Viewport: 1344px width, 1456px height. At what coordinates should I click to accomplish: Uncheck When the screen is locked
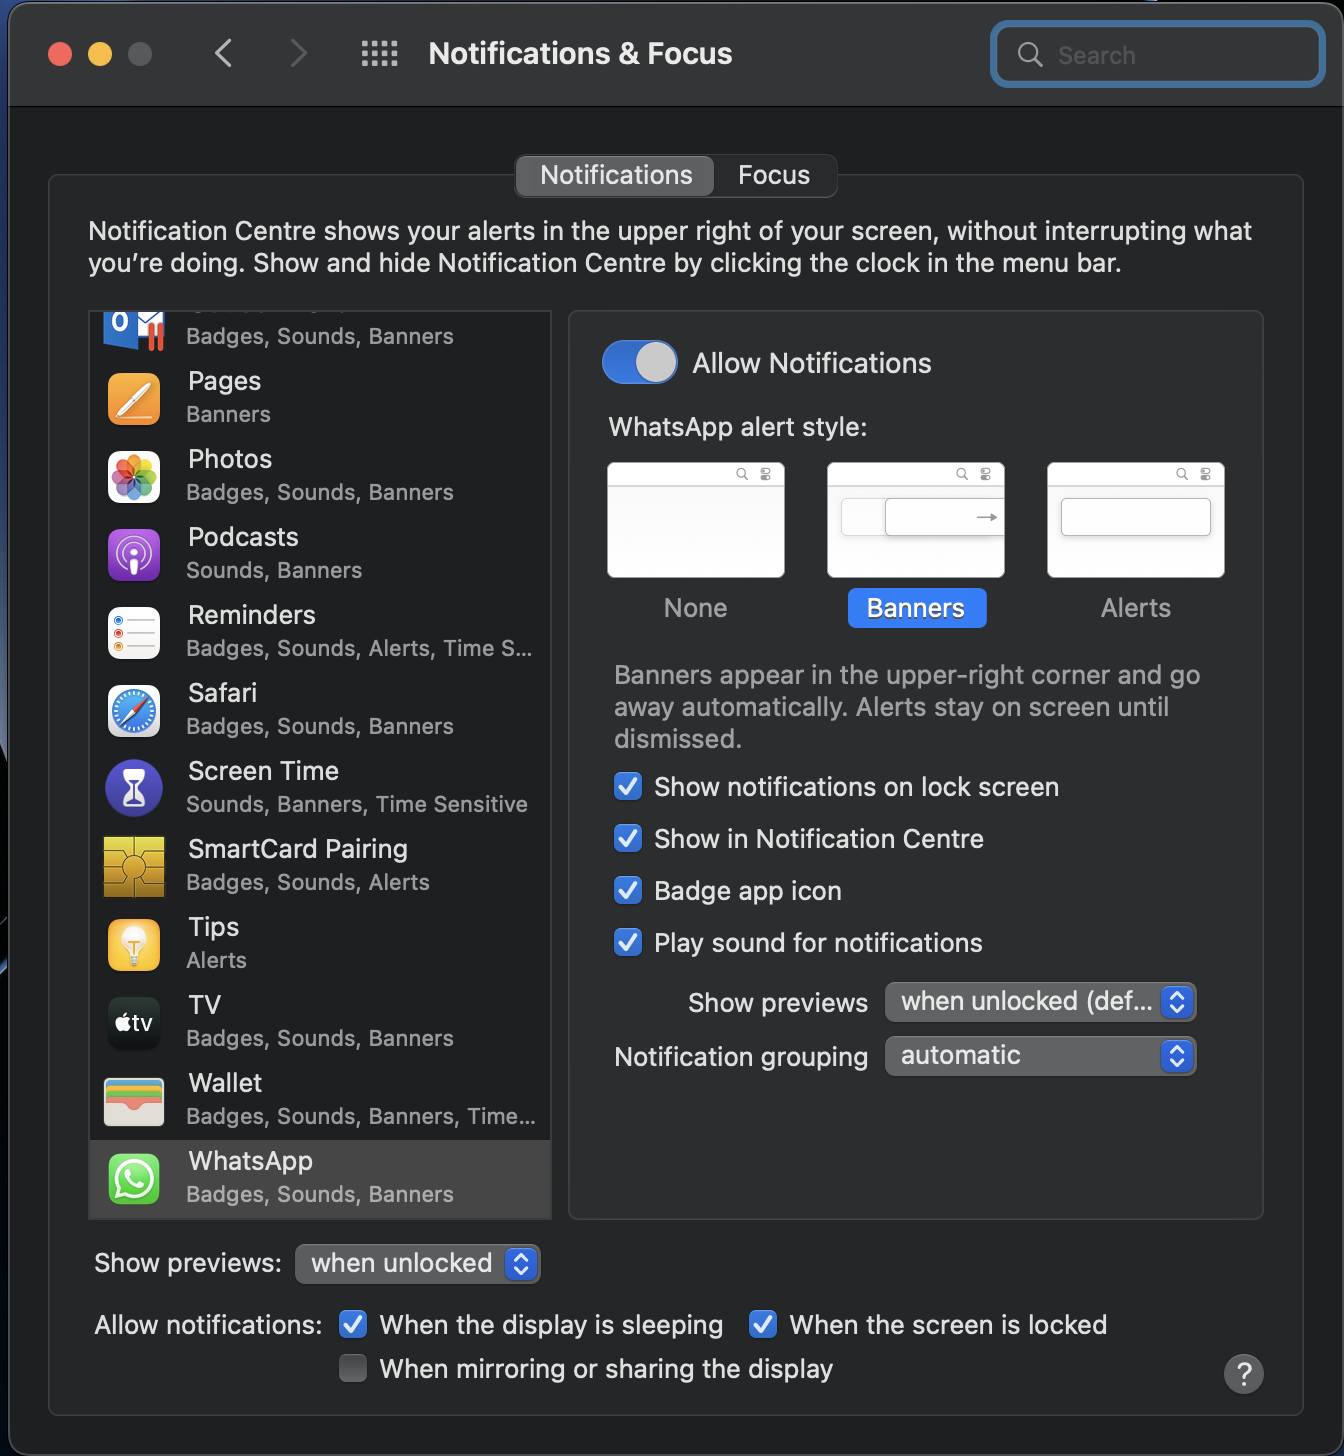(763, 1324)
